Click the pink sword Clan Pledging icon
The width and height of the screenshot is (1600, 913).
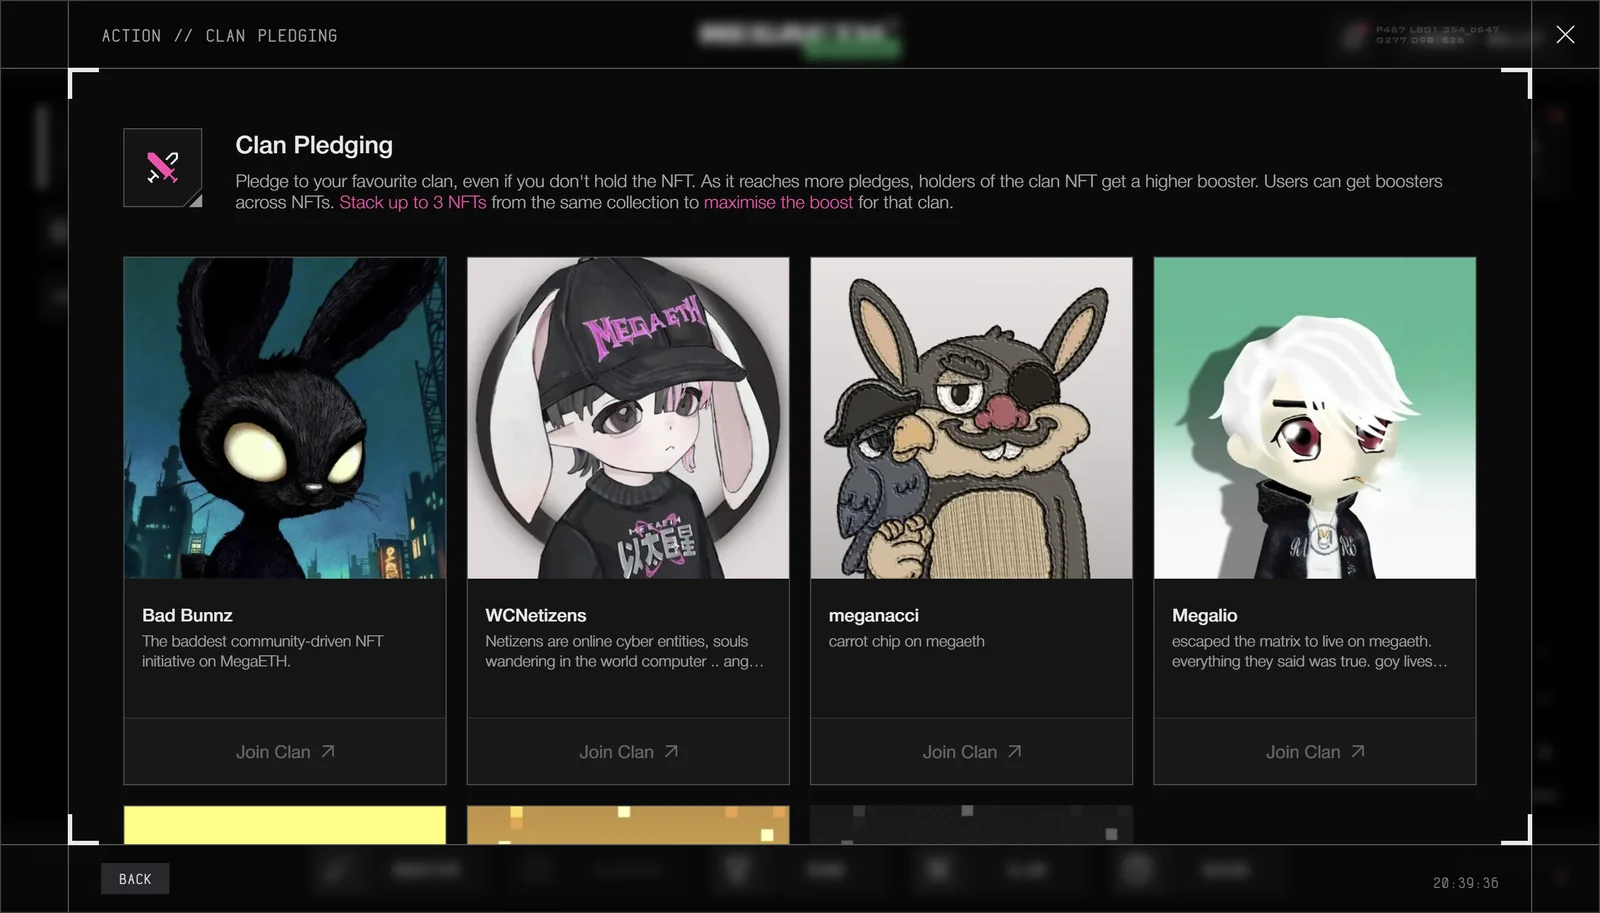(163, 167)
